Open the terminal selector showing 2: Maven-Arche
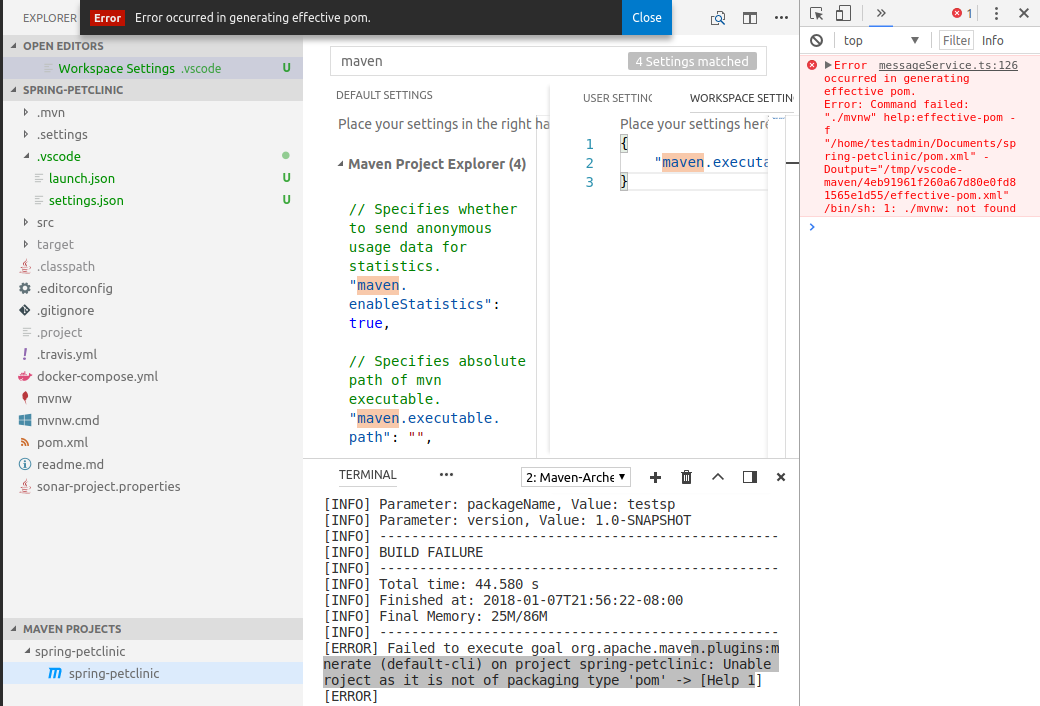 575,477
